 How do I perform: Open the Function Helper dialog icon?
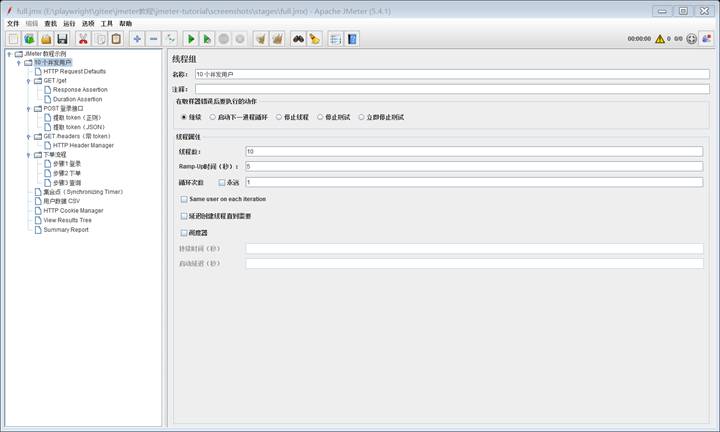(335, 39)
